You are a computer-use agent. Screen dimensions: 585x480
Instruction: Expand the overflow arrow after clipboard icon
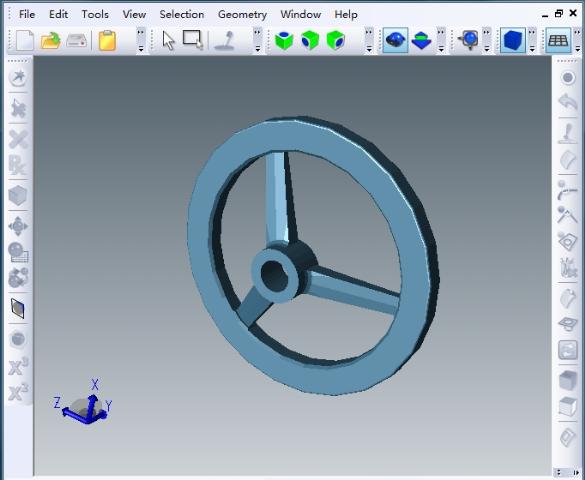pyautogui.click(x=141, y=40)
